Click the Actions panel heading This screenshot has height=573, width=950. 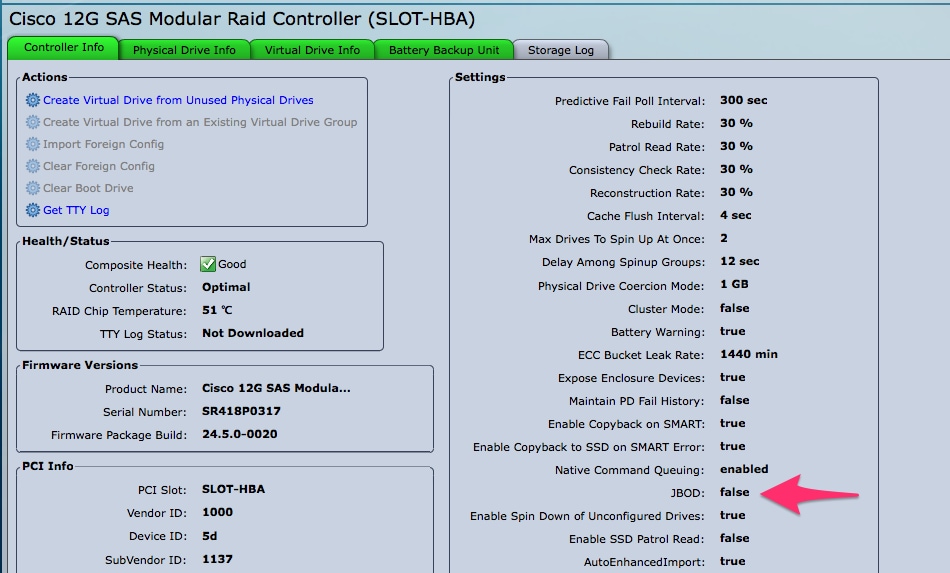[x=44, y=77]
